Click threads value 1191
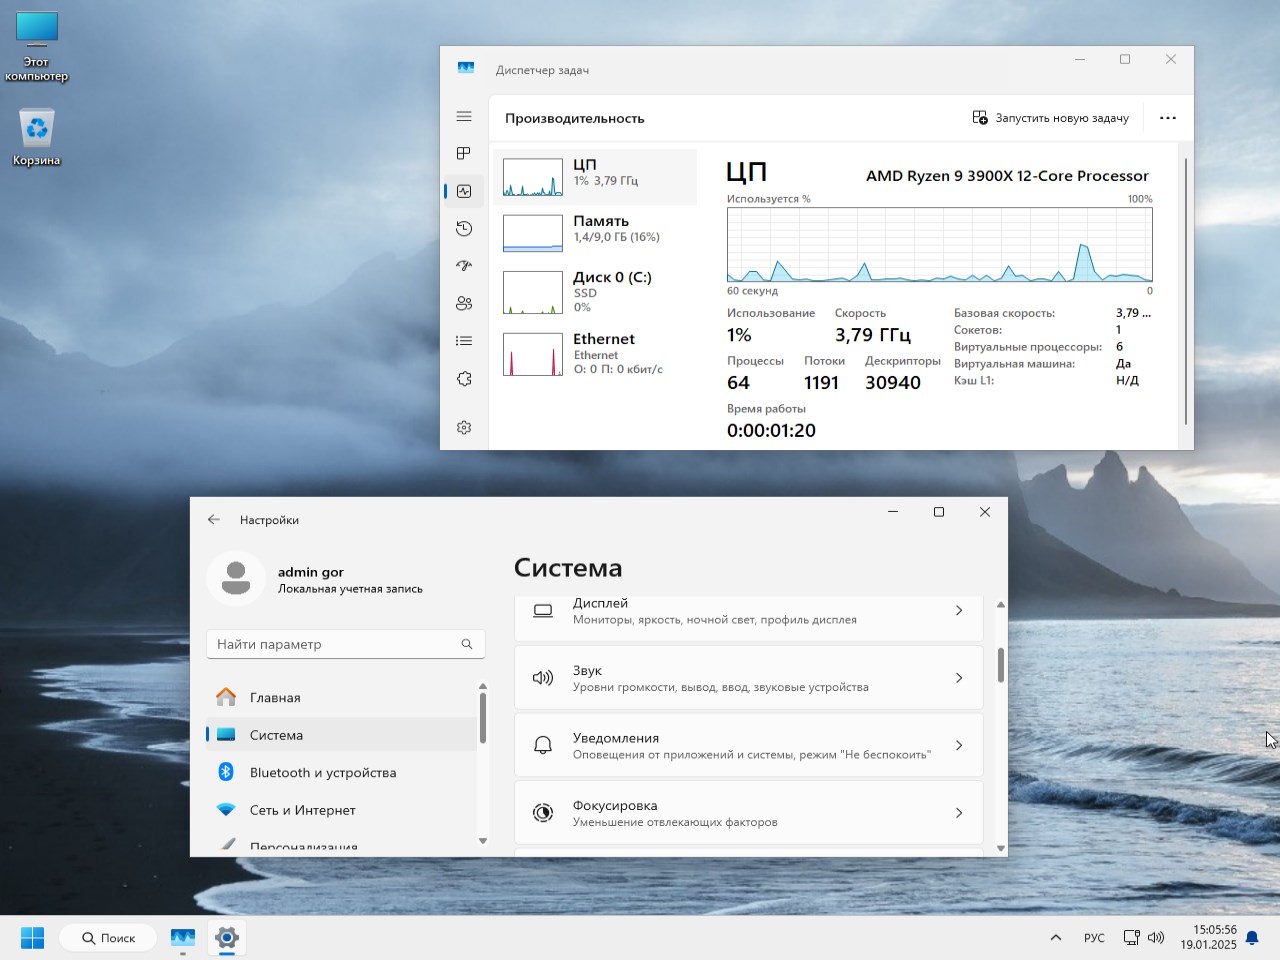Viewport: 1280px width, 960px height. click(x=821, y=383)
